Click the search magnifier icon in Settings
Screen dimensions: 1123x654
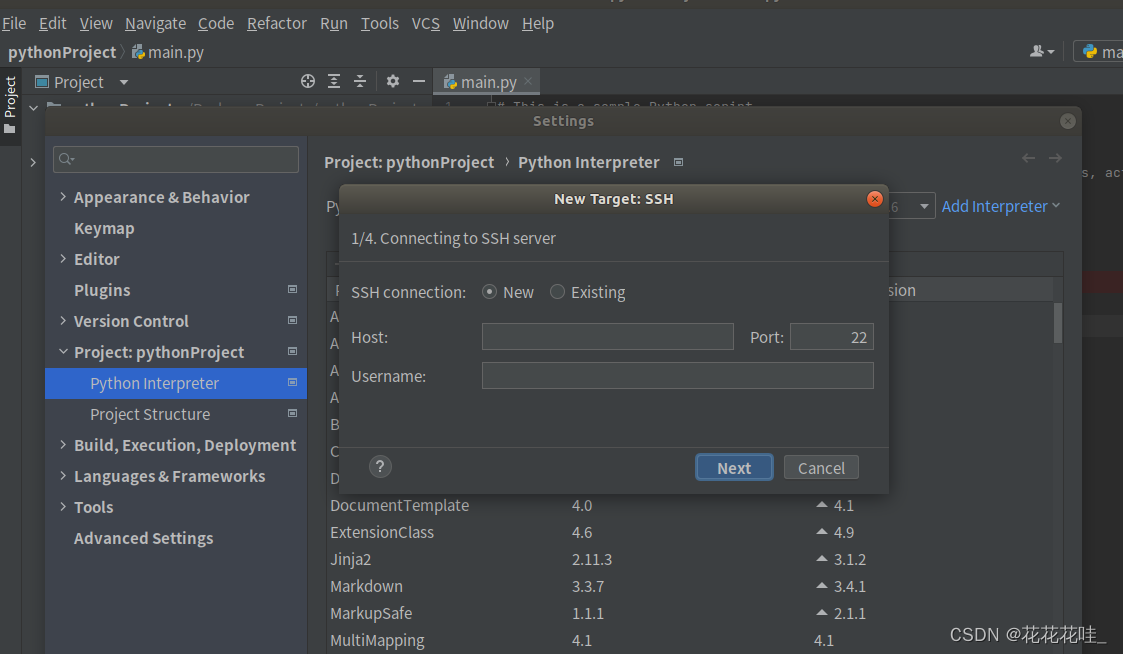point(66,159)
